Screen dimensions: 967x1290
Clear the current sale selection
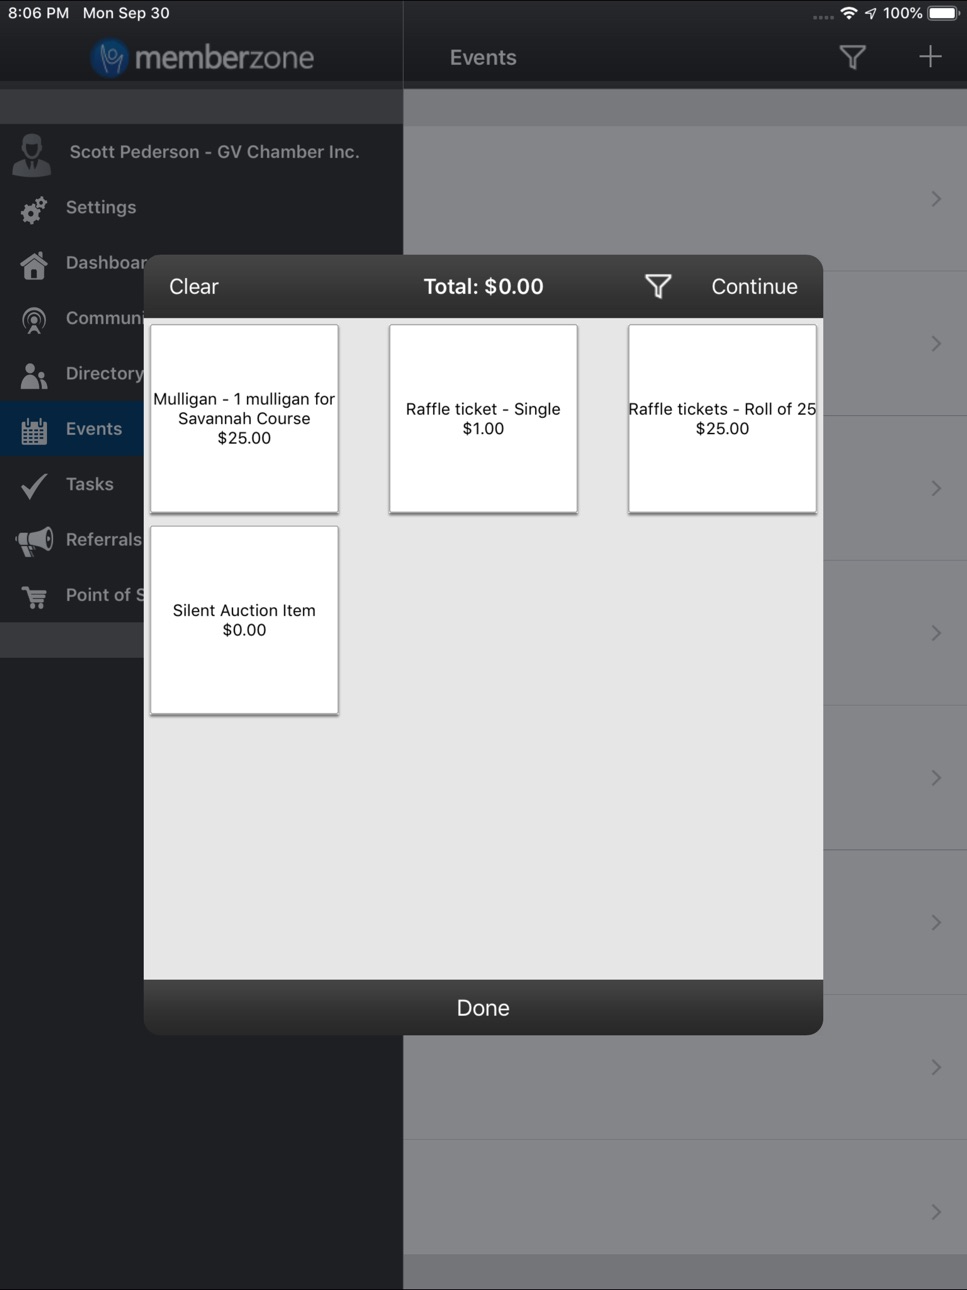click(194, 287)
